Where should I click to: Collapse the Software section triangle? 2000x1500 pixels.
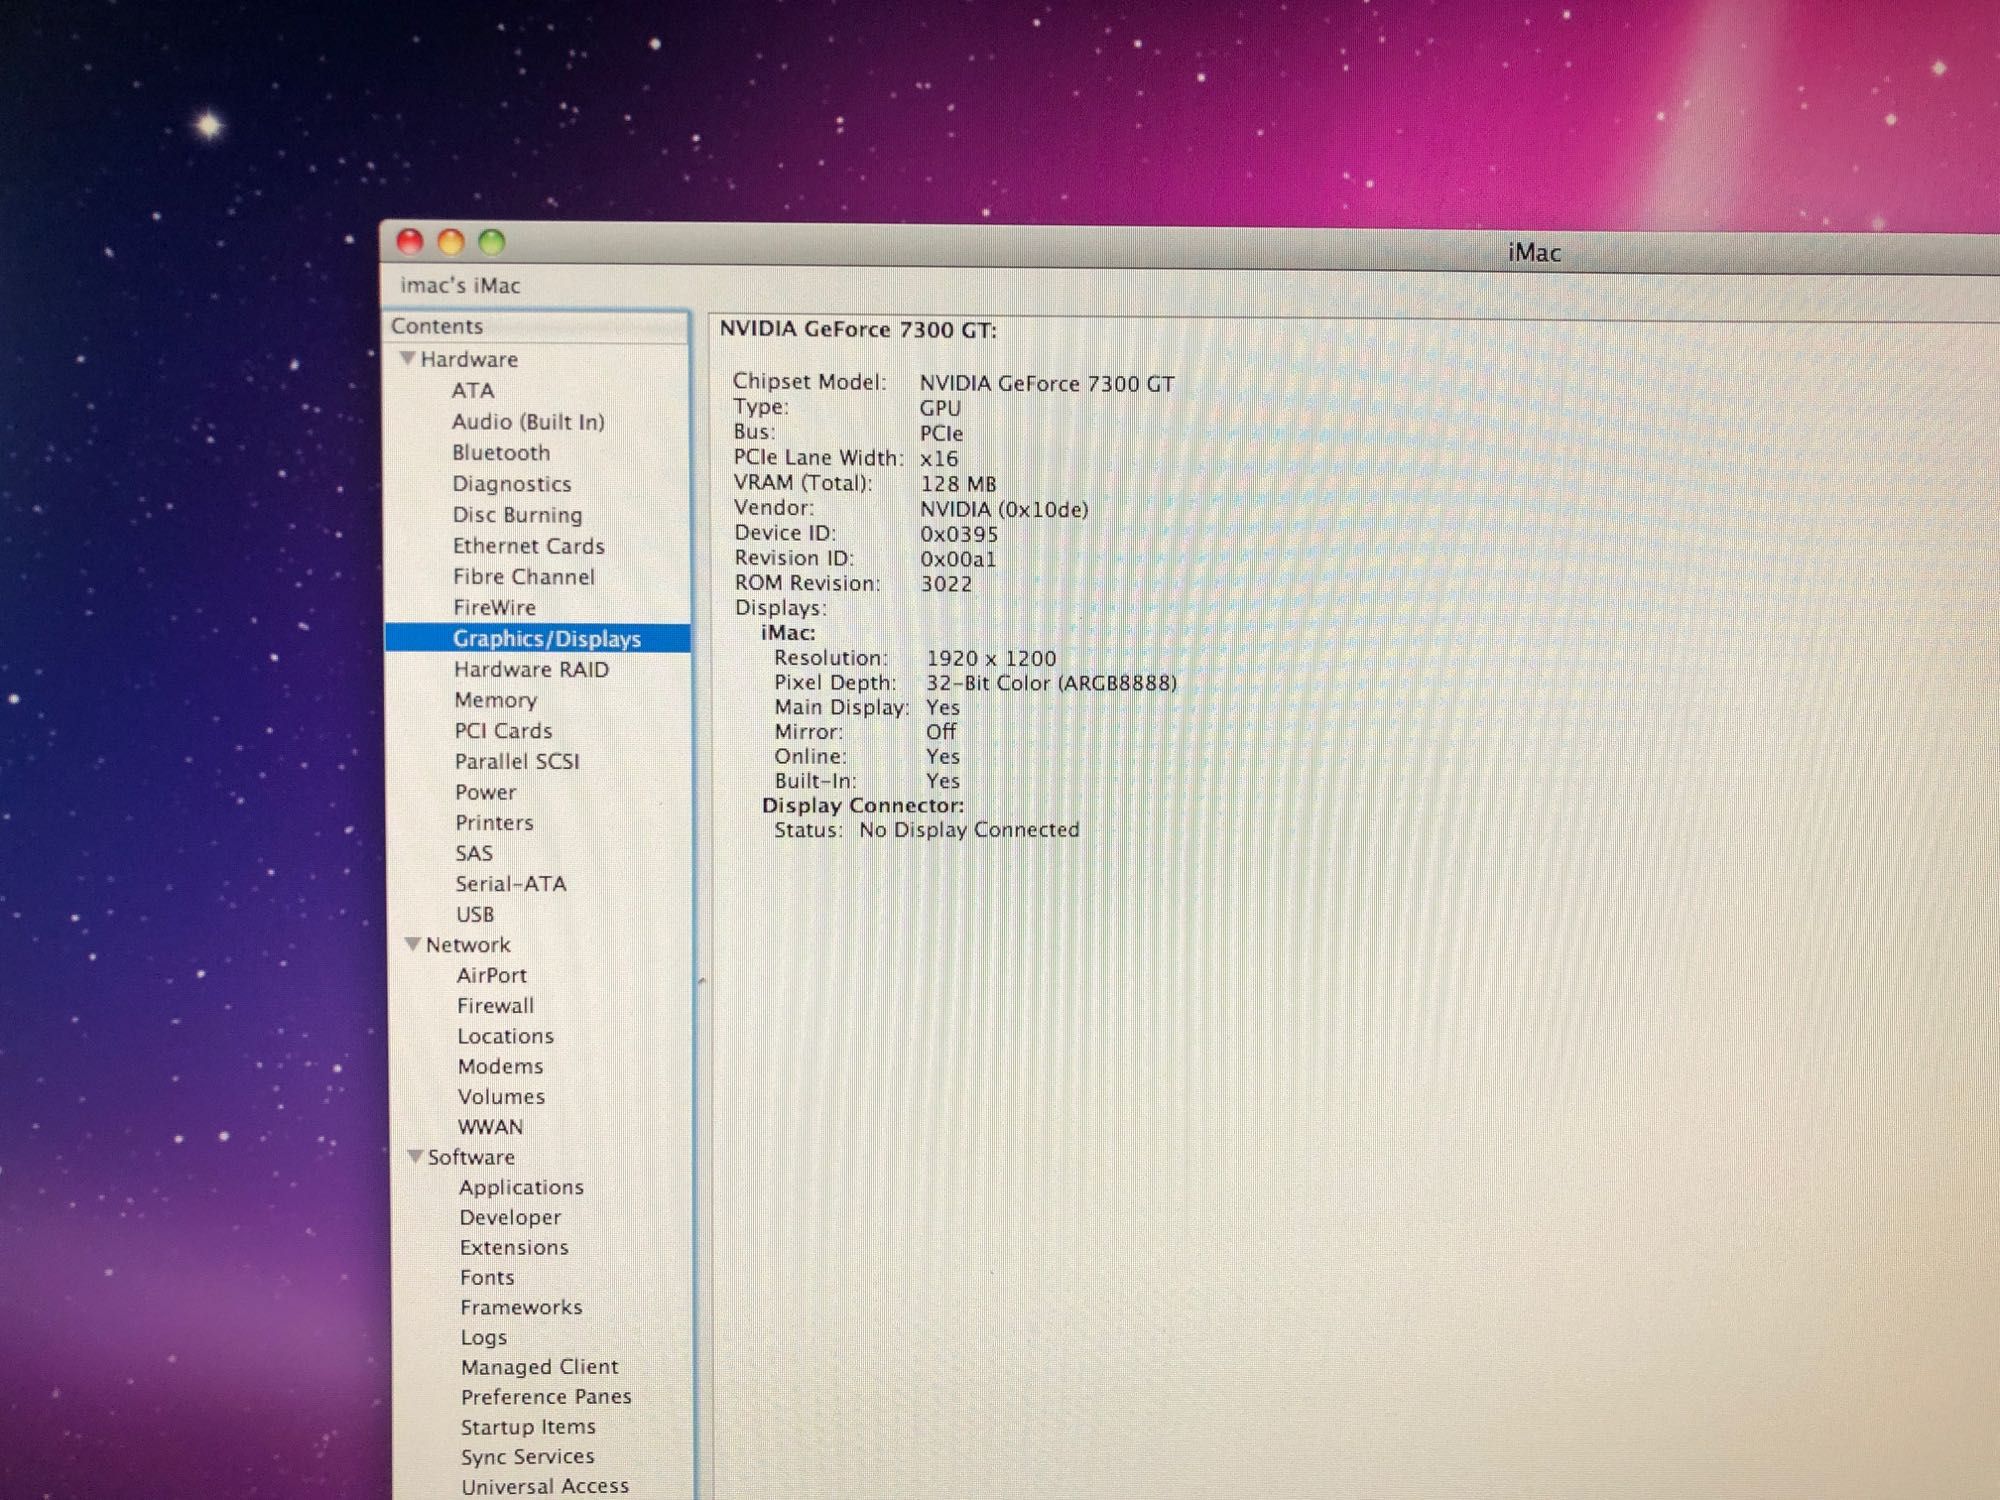pyautogui.click(x=415, y=1156)
